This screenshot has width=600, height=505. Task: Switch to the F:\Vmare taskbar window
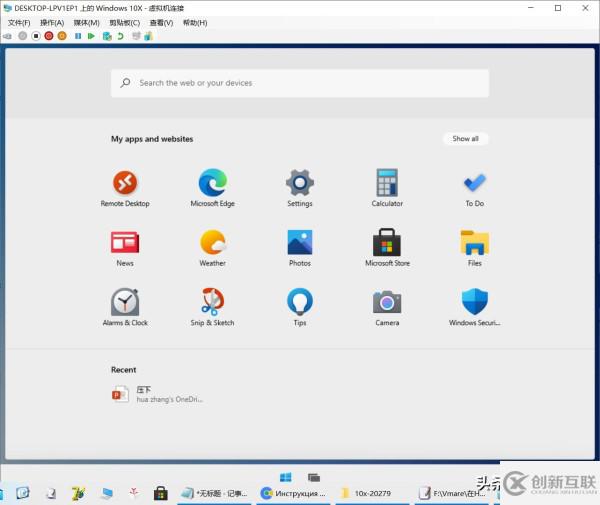452,494
